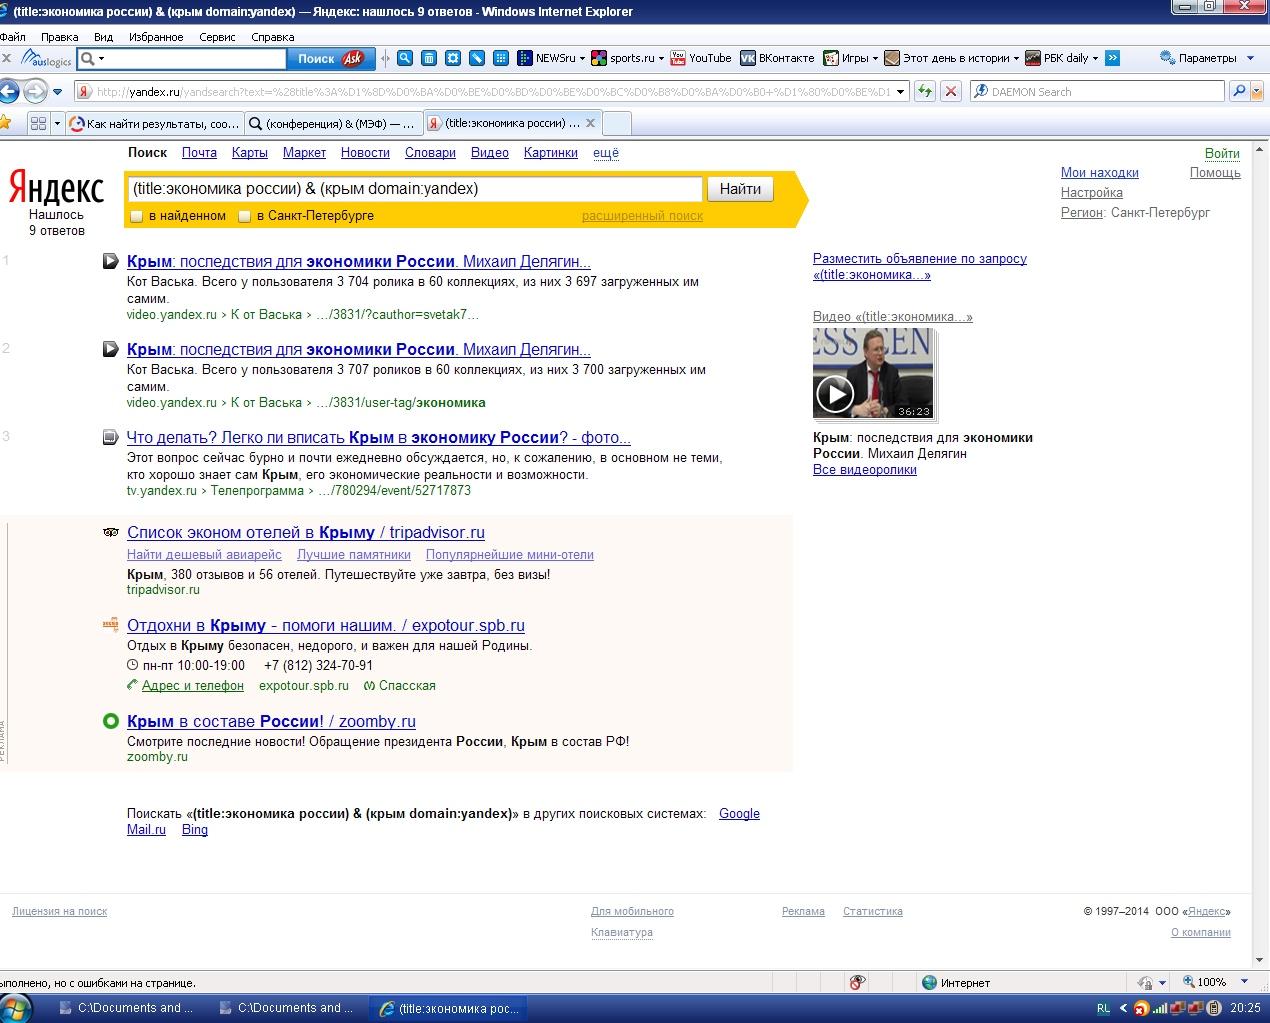Open the Карты link
The height and width of the screenshot is (1023, 1270).
250,153
